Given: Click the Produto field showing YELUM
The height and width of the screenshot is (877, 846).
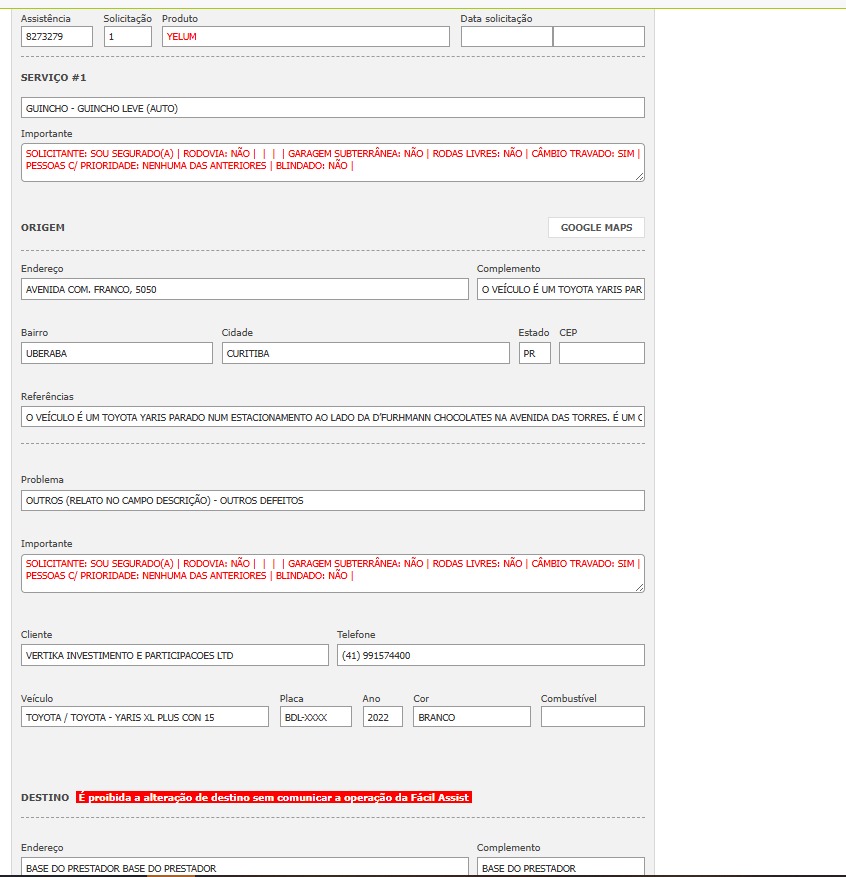Looking at the screenshot, I should tap(305, 37).
